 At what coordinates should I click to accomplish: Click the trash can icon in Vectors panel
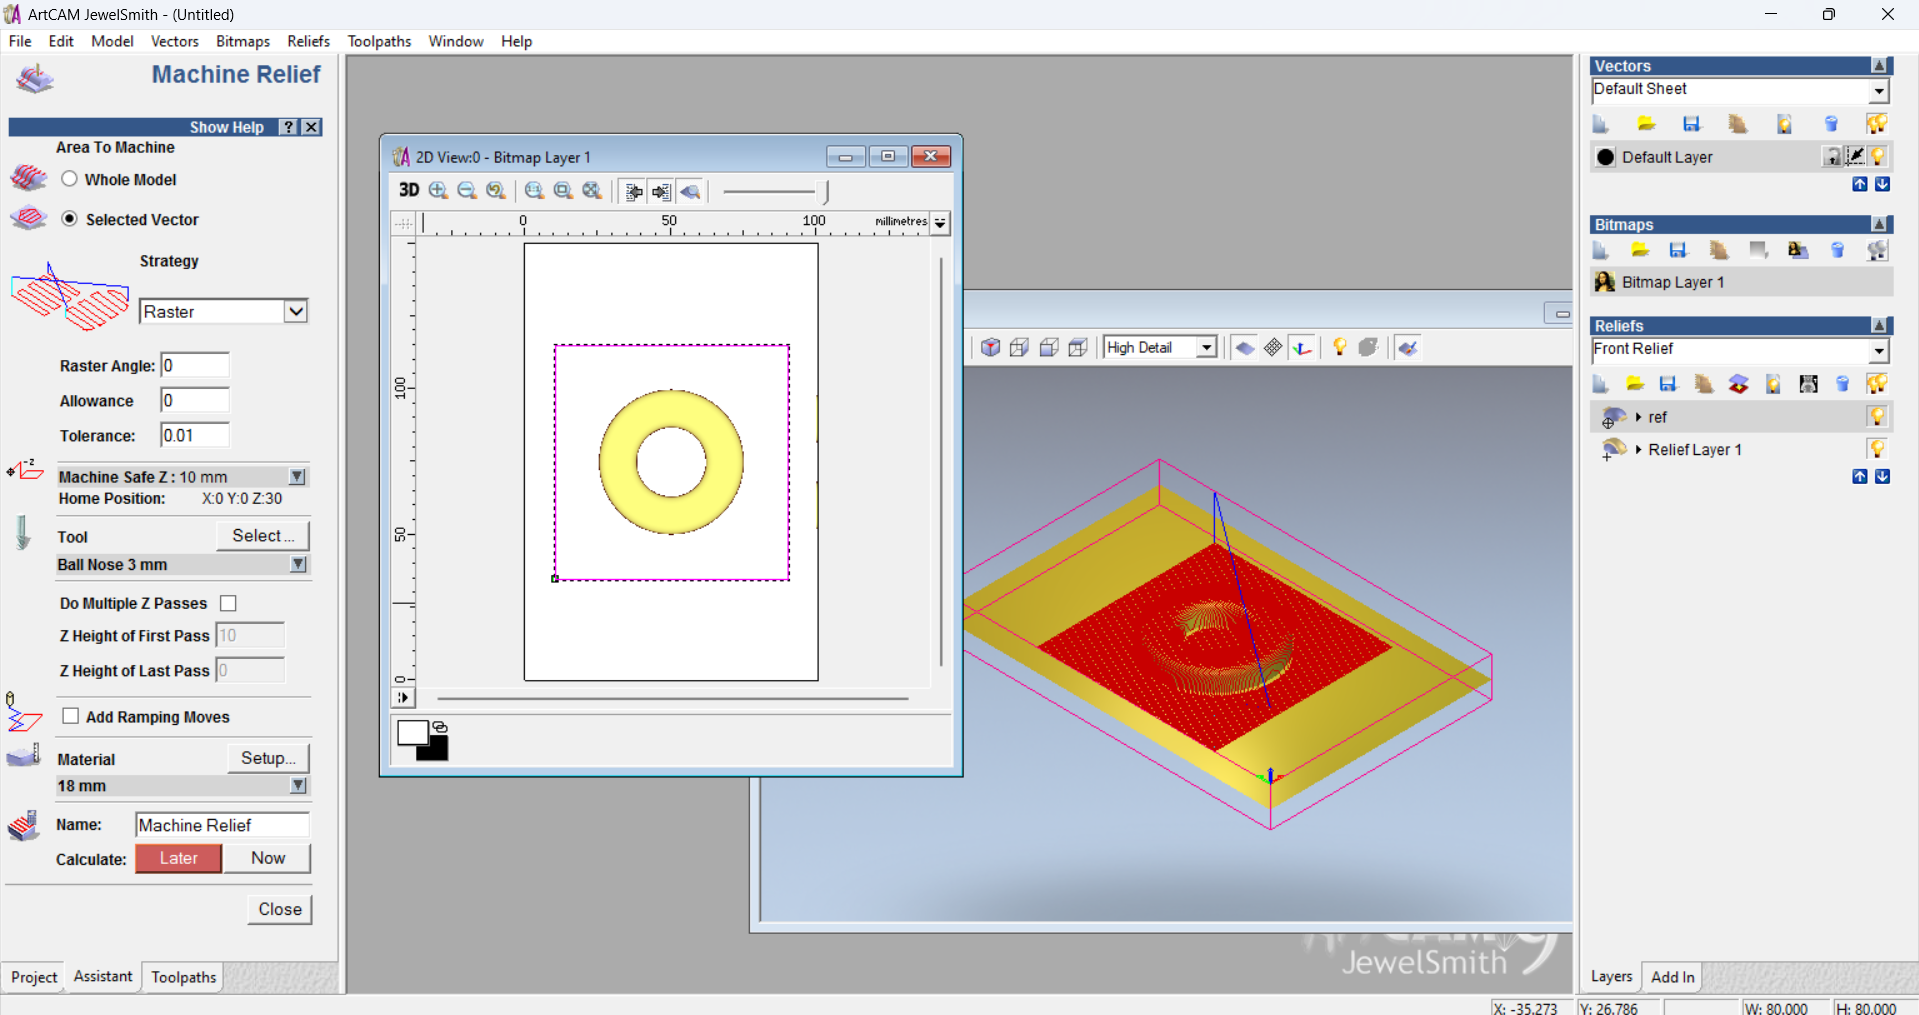pos(1831,124)
